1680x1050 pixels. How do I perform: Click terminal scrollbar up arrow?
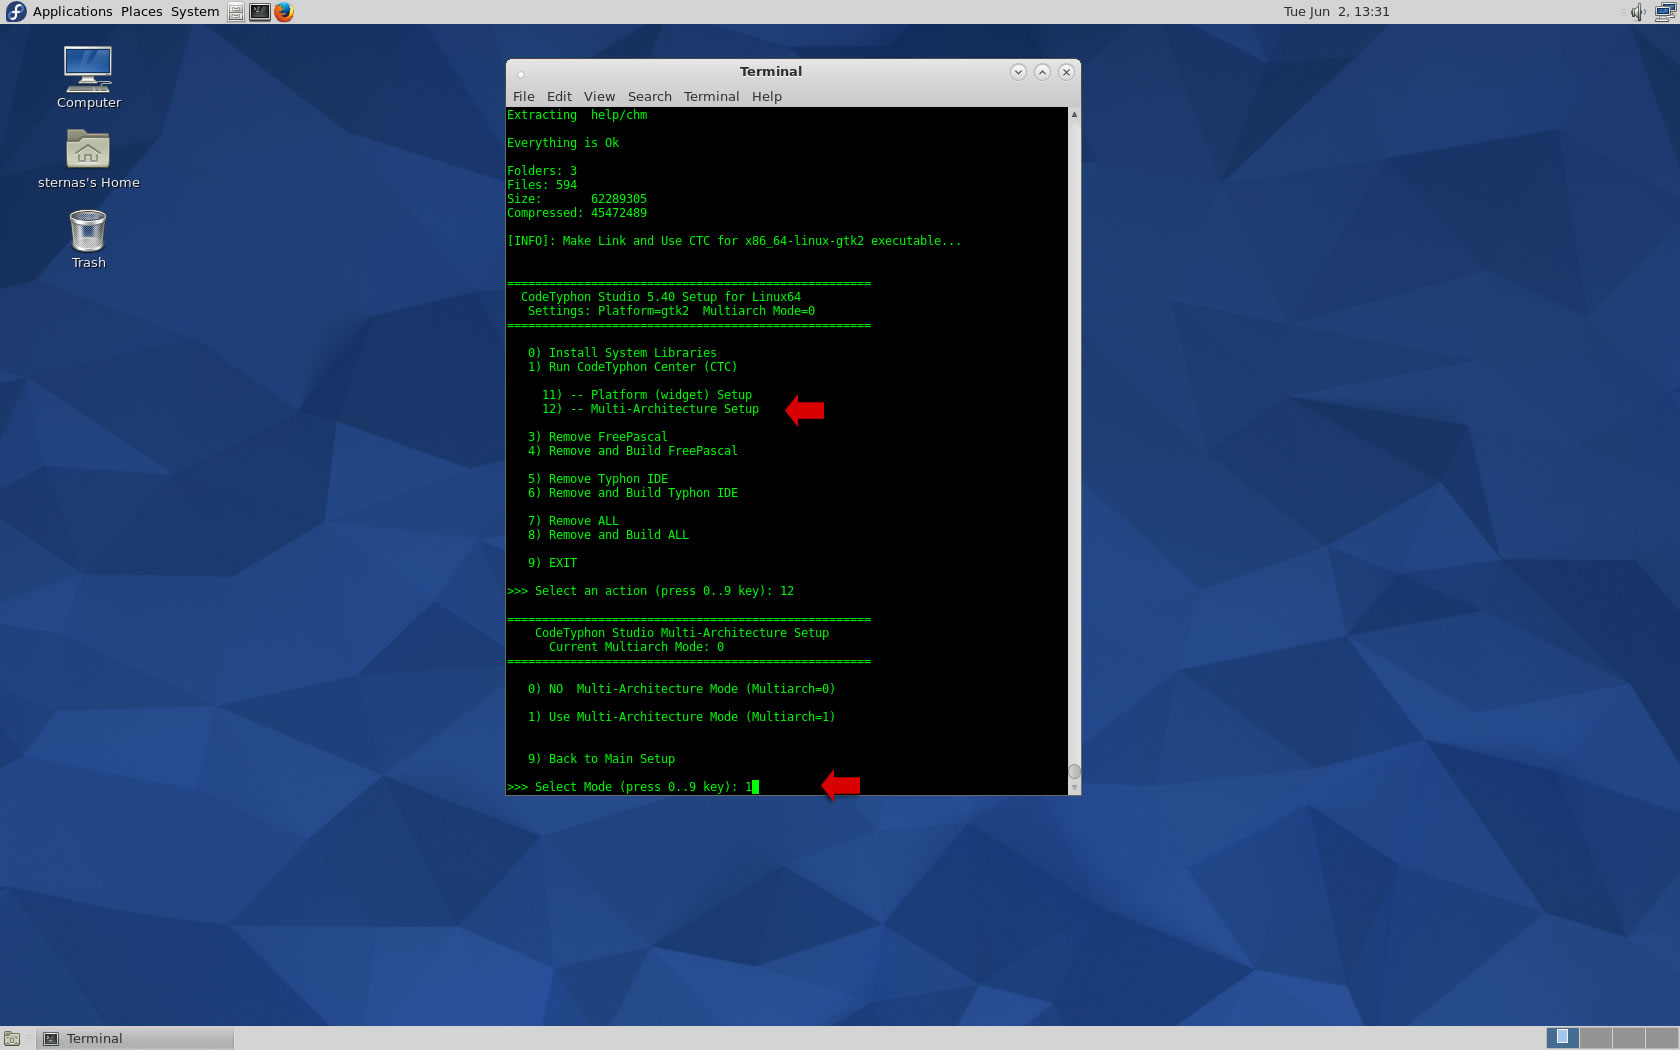[x=1074, y=114]
